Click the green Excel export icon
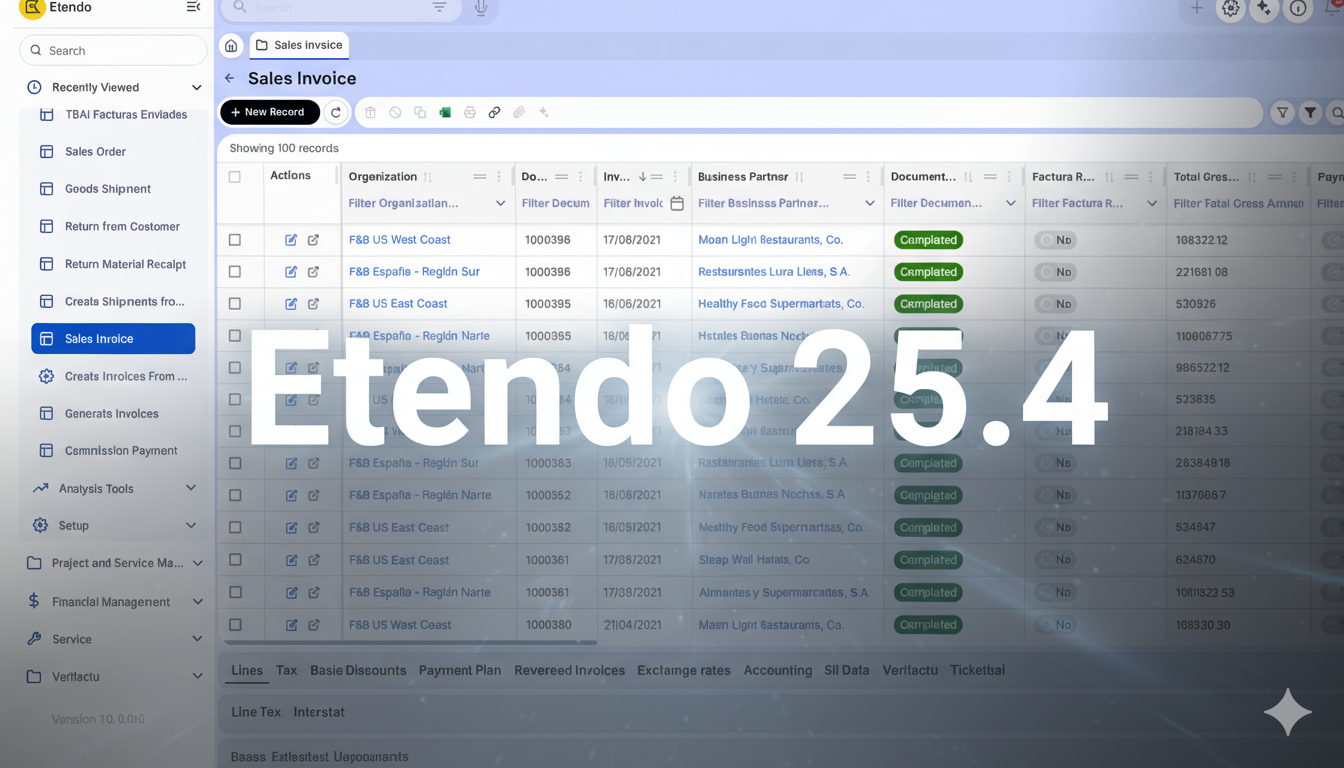 445,113
